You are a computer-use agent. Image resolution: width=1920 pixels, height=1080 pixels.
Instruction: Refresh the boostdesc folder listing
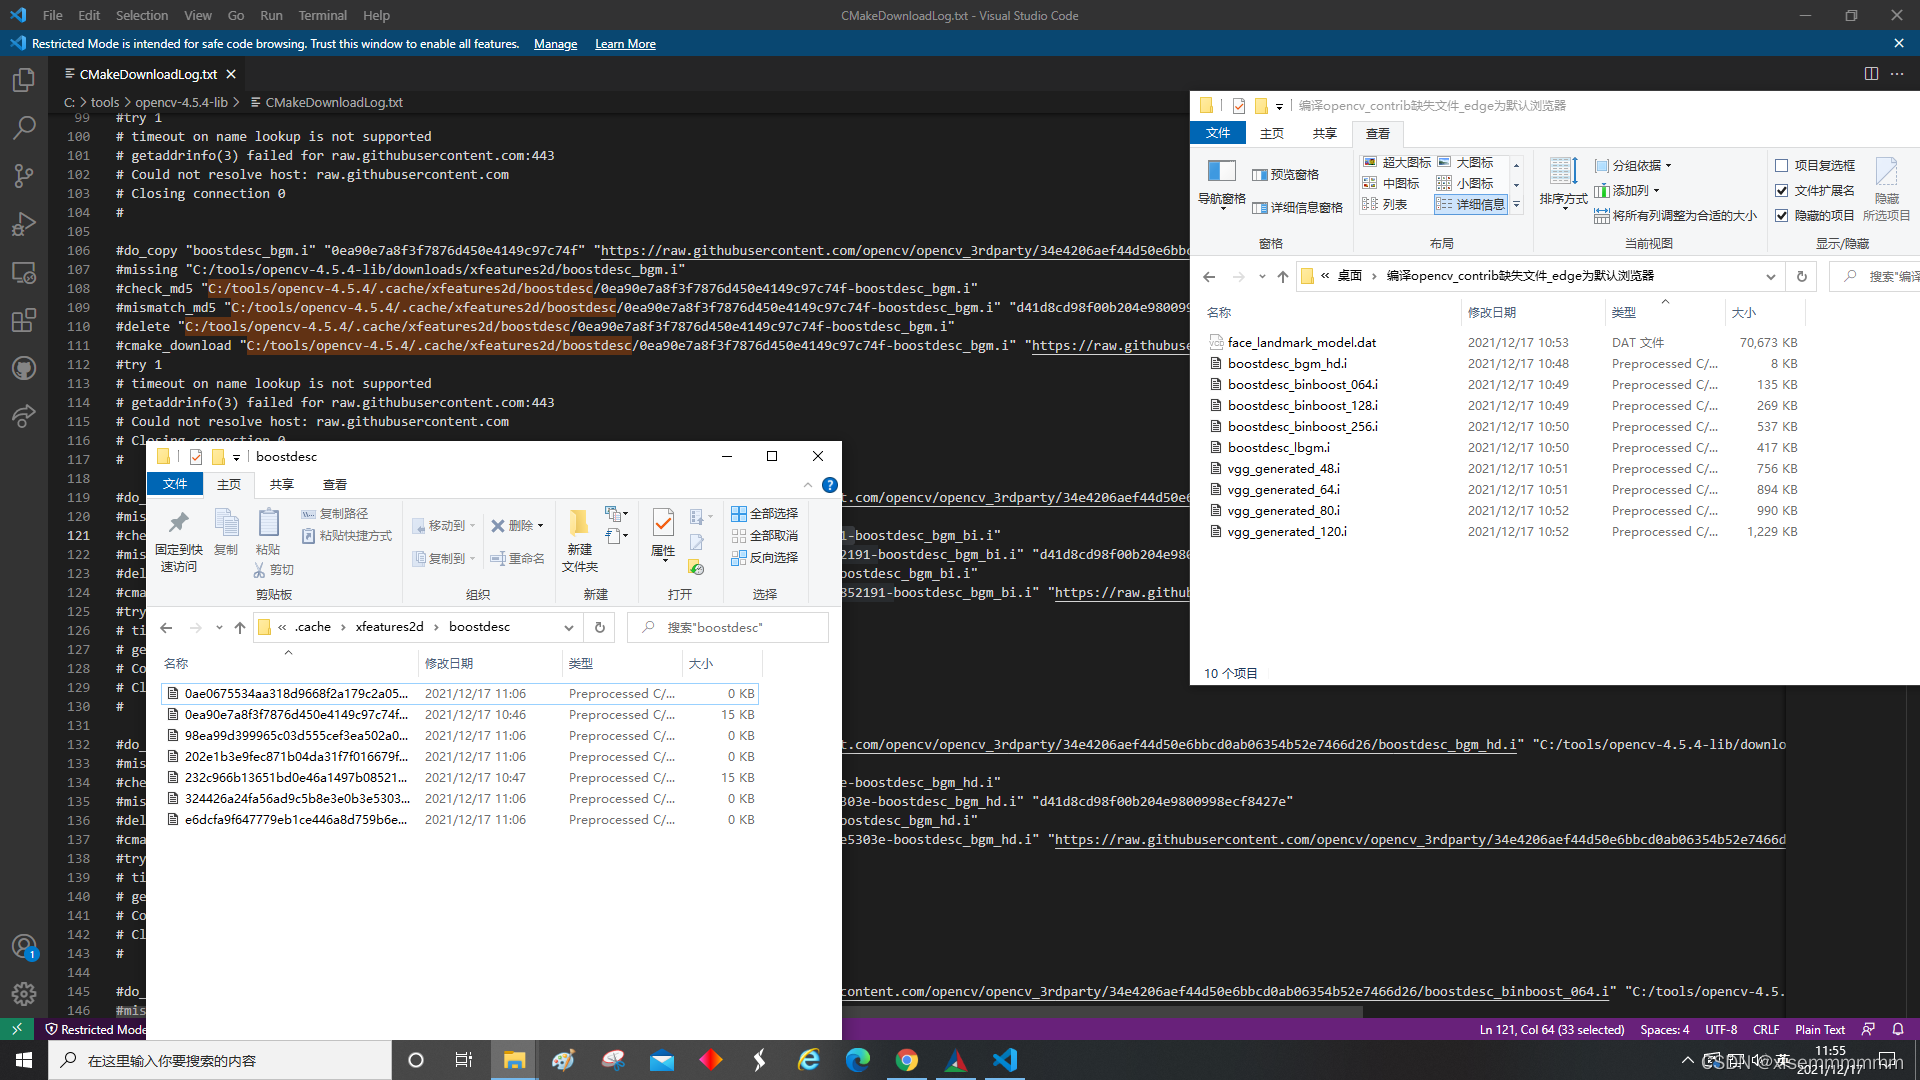click(600, 627)
